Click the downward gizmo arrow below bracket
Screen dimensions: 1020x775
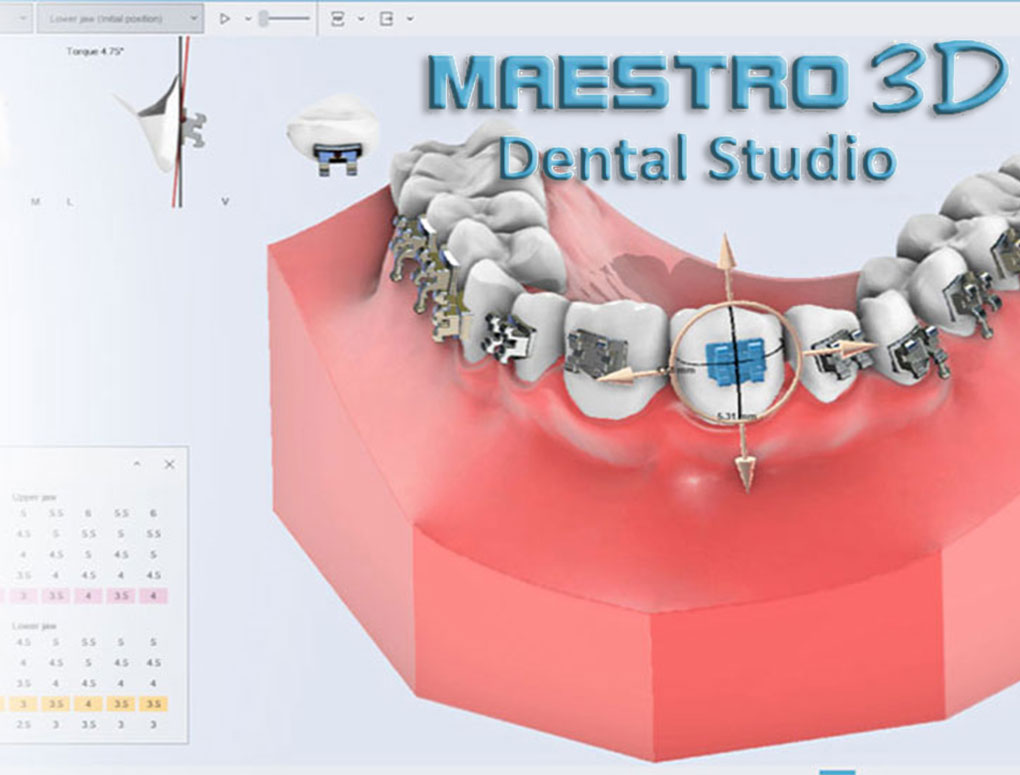pyautogui.click(x=745, y=472)
